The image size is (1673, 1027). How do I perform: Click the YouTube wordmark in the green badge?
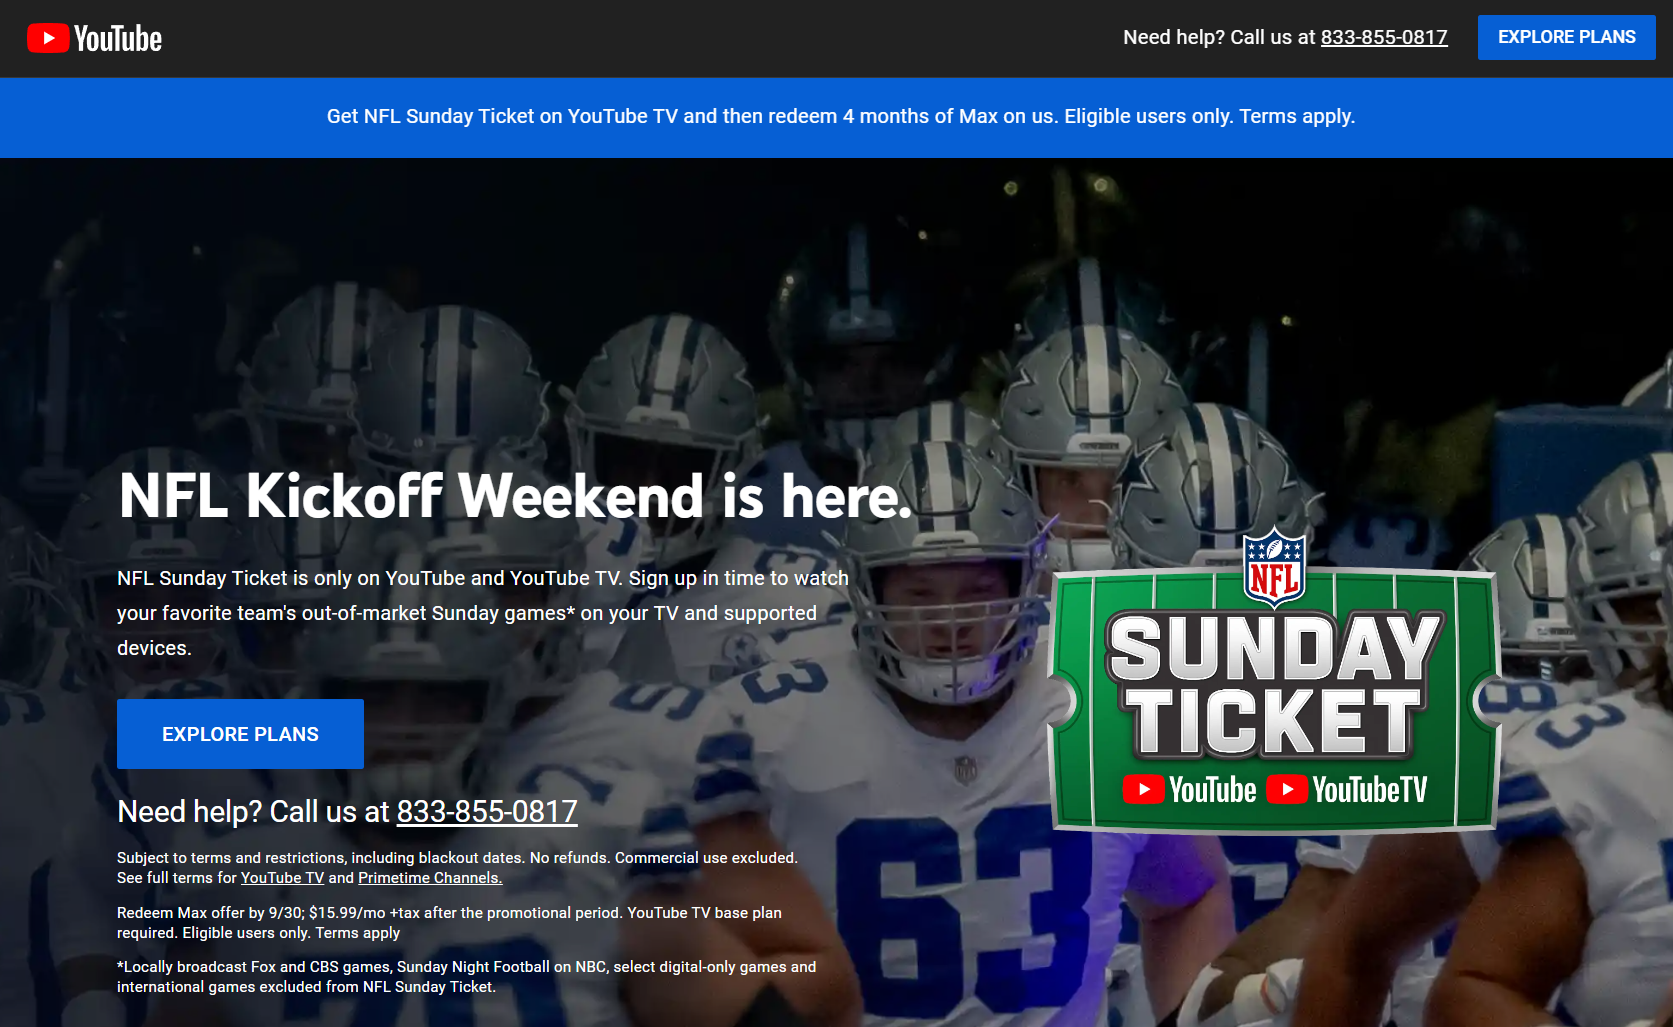tap(1212, 790)
